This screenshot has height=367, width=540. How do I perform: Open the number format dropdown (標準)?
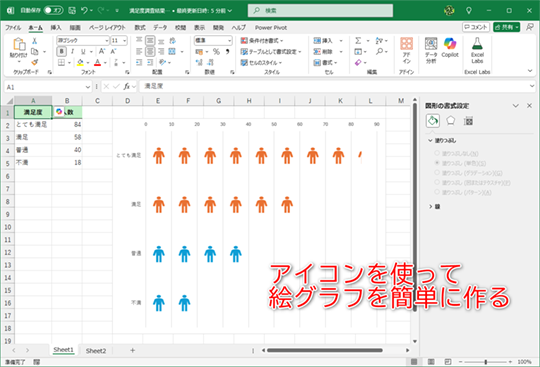click(229, 41)
